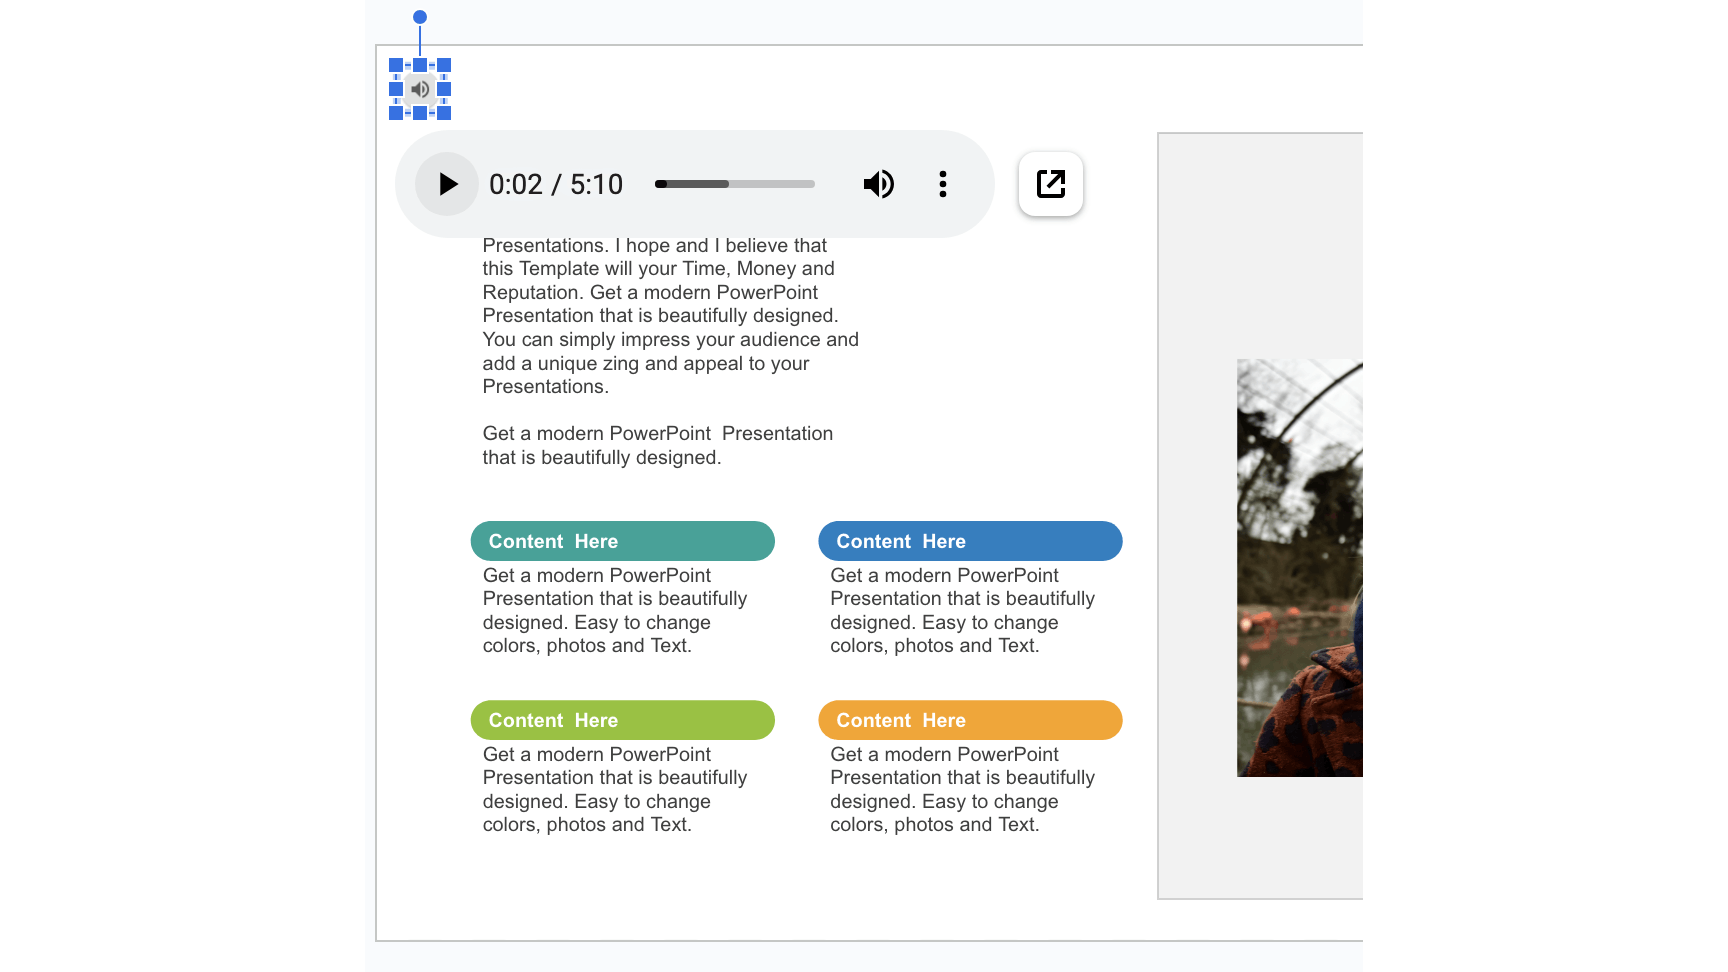Click the description text under the teal label
Screen dimensions: 1728x972
(x=615, y=611)
